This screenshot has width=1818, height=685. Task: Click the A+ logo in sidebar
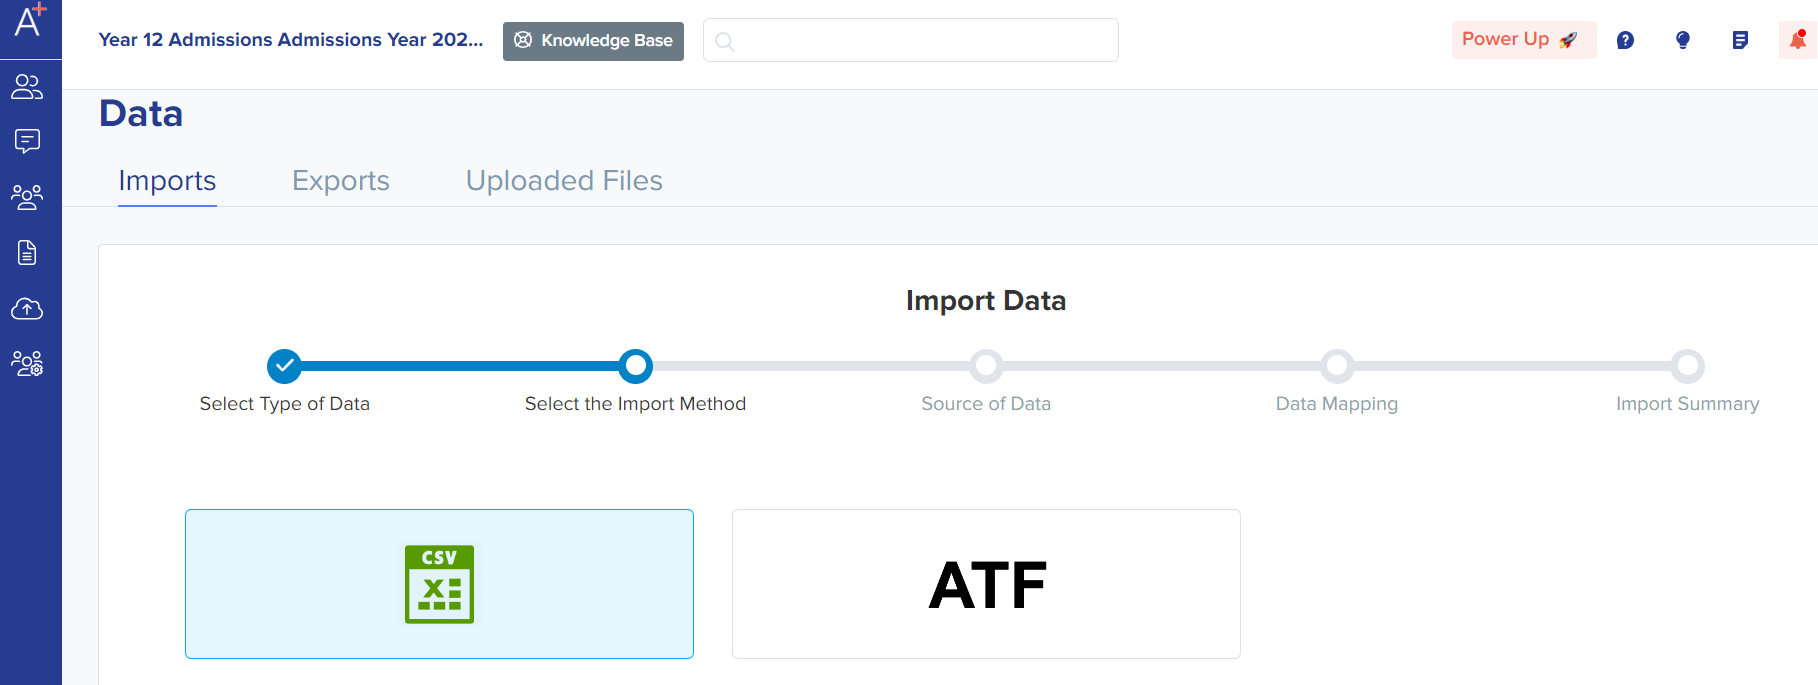click(x=30, y=22)
